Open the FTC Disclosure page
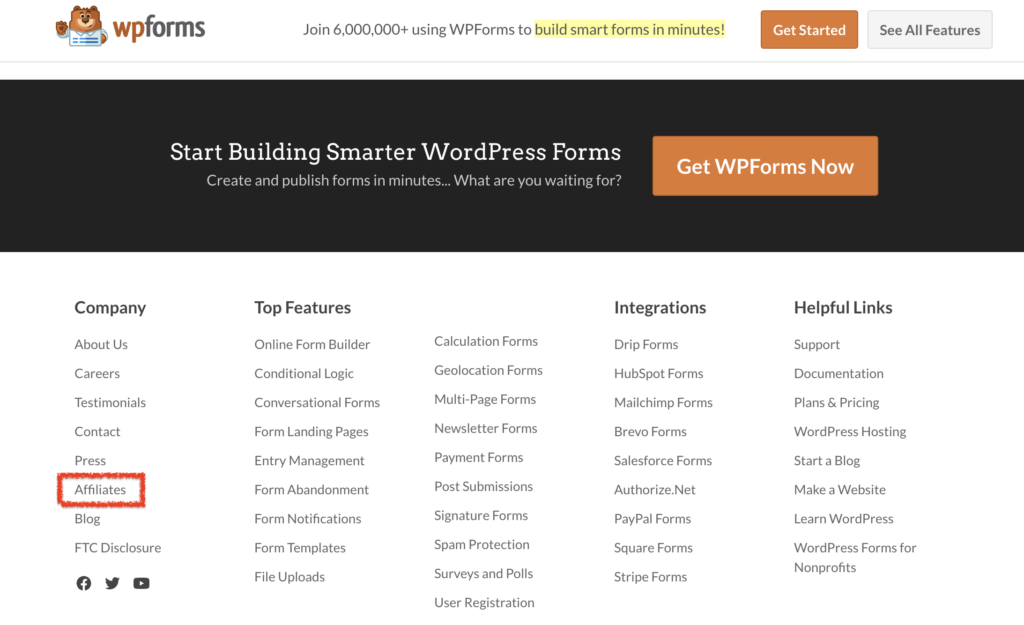 [x=117, y=547]
